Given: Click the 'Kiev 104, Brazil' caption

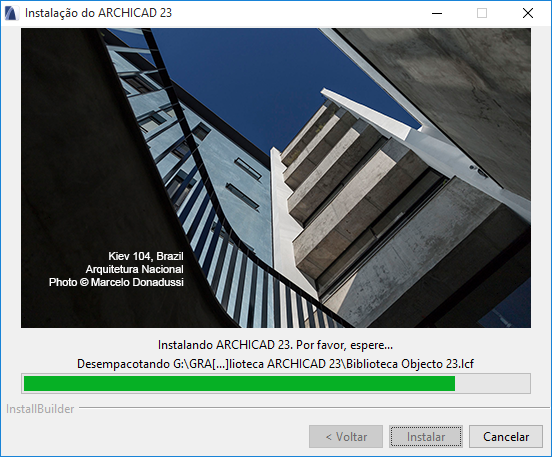Looking at the screenshot, I should 146,256.
